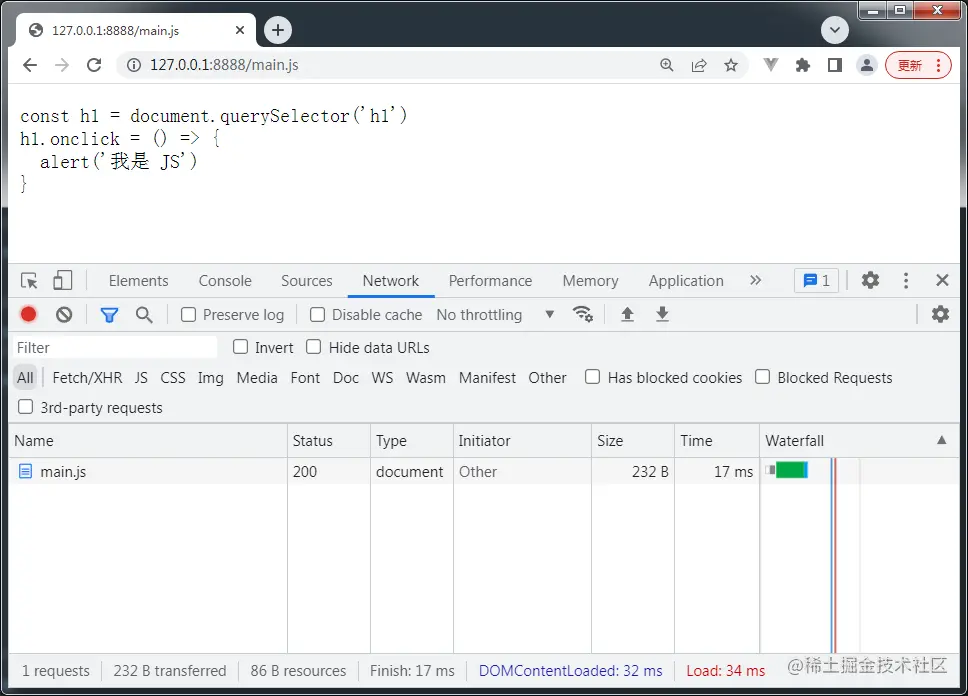Show more DevTools tabs chevron
The image size is (968, 696).
[755, 280]
